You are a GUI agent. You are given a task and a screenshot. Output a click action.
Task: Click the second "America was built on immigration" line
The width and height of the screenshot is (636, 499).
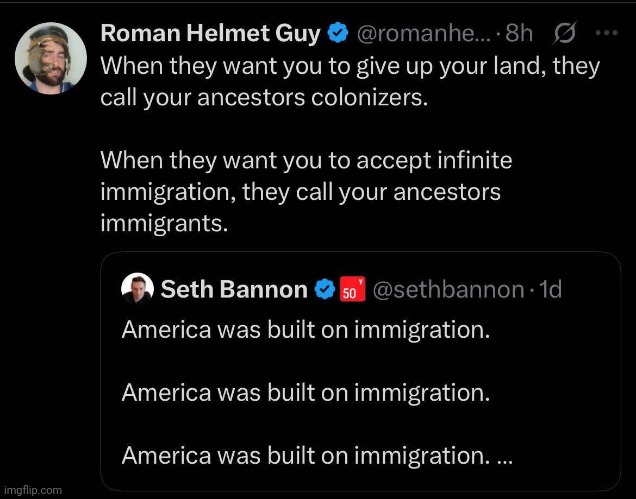point(305,392)
